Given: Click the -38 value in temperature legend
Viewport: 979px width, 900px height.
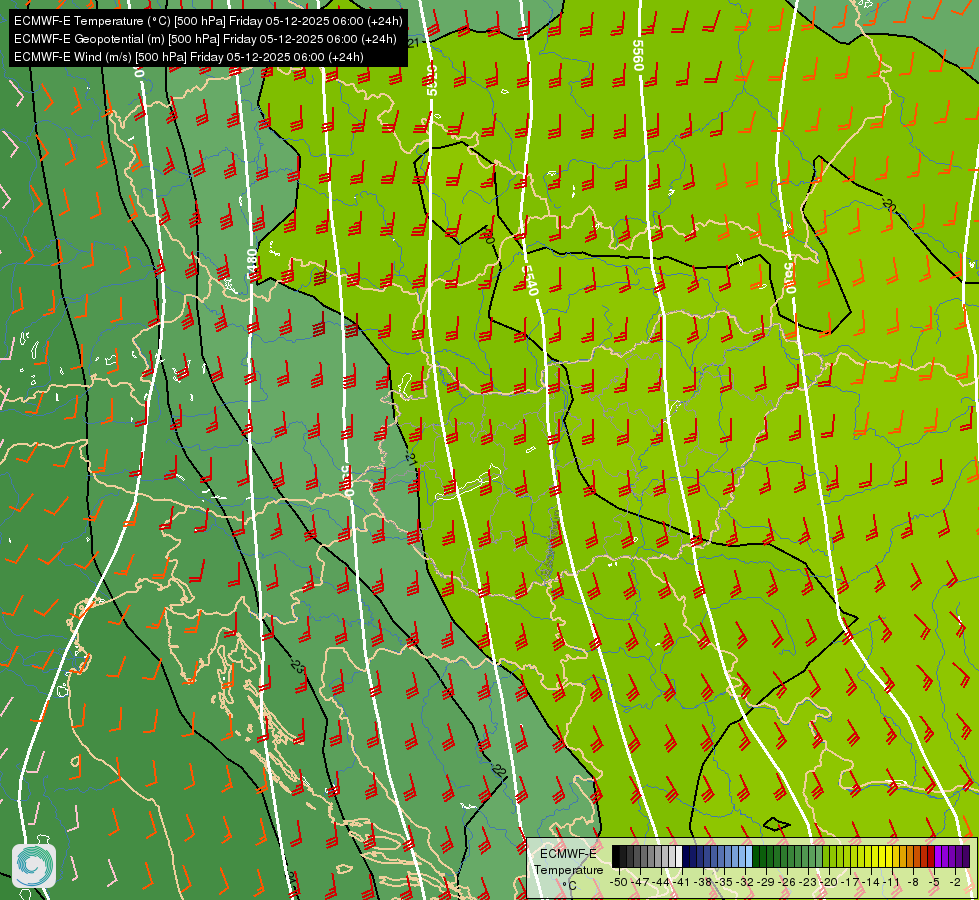Looking at the screenshot, I should click(x=702, y=882).
